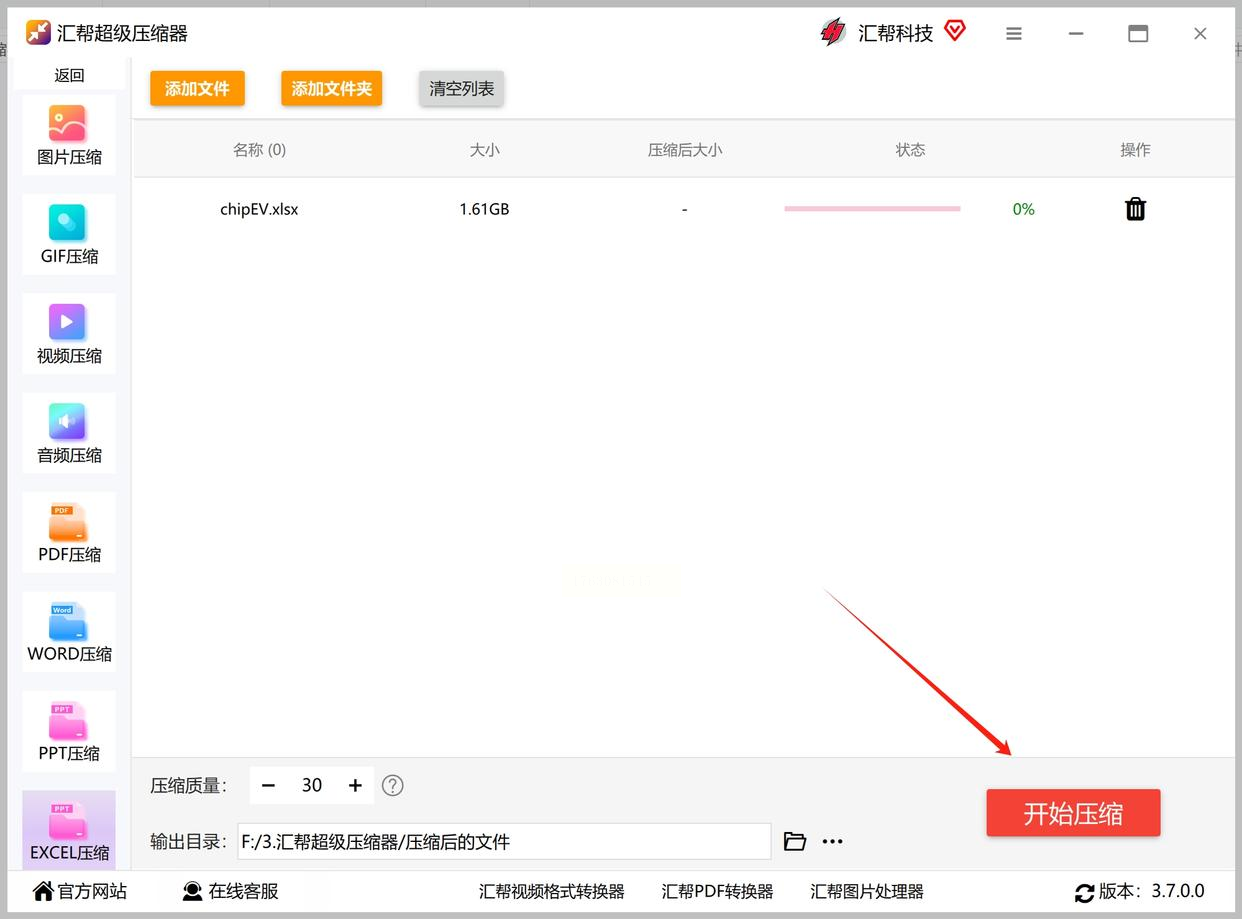The height and width of the screenshot is (919, 1242).
Task: Close the 汇帮超级压缩器 window
Action: [1200, 33]
